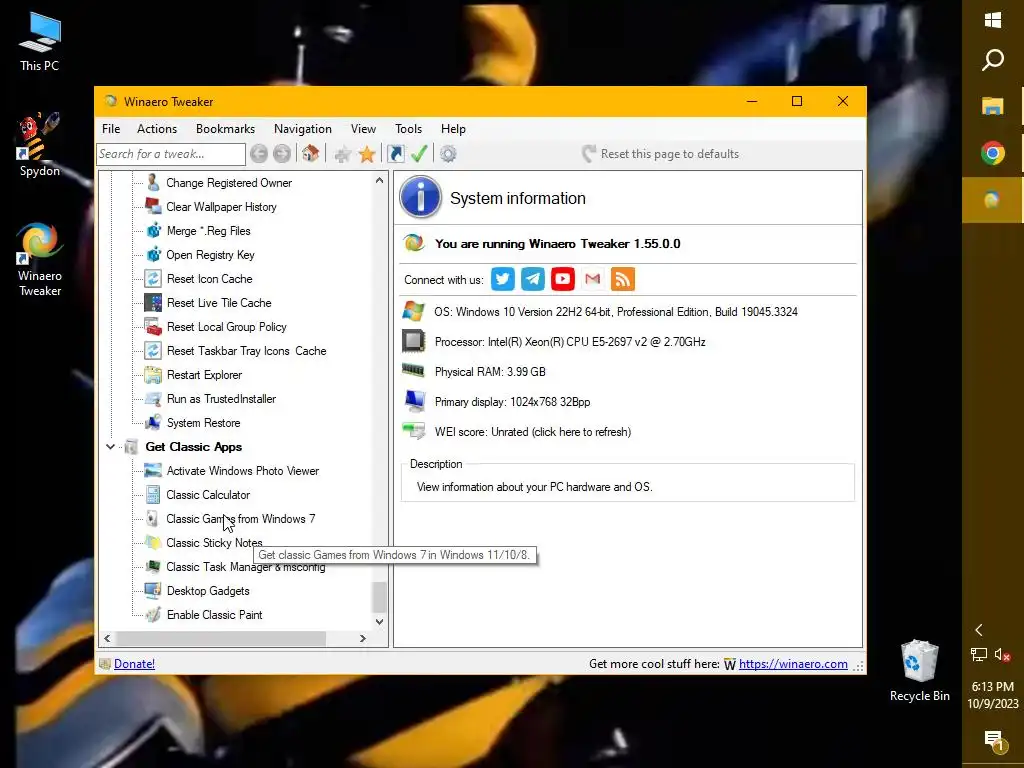Click the Search for a tweak field
This screenshot has height=768, width=1024.
[x=170, y=154]
